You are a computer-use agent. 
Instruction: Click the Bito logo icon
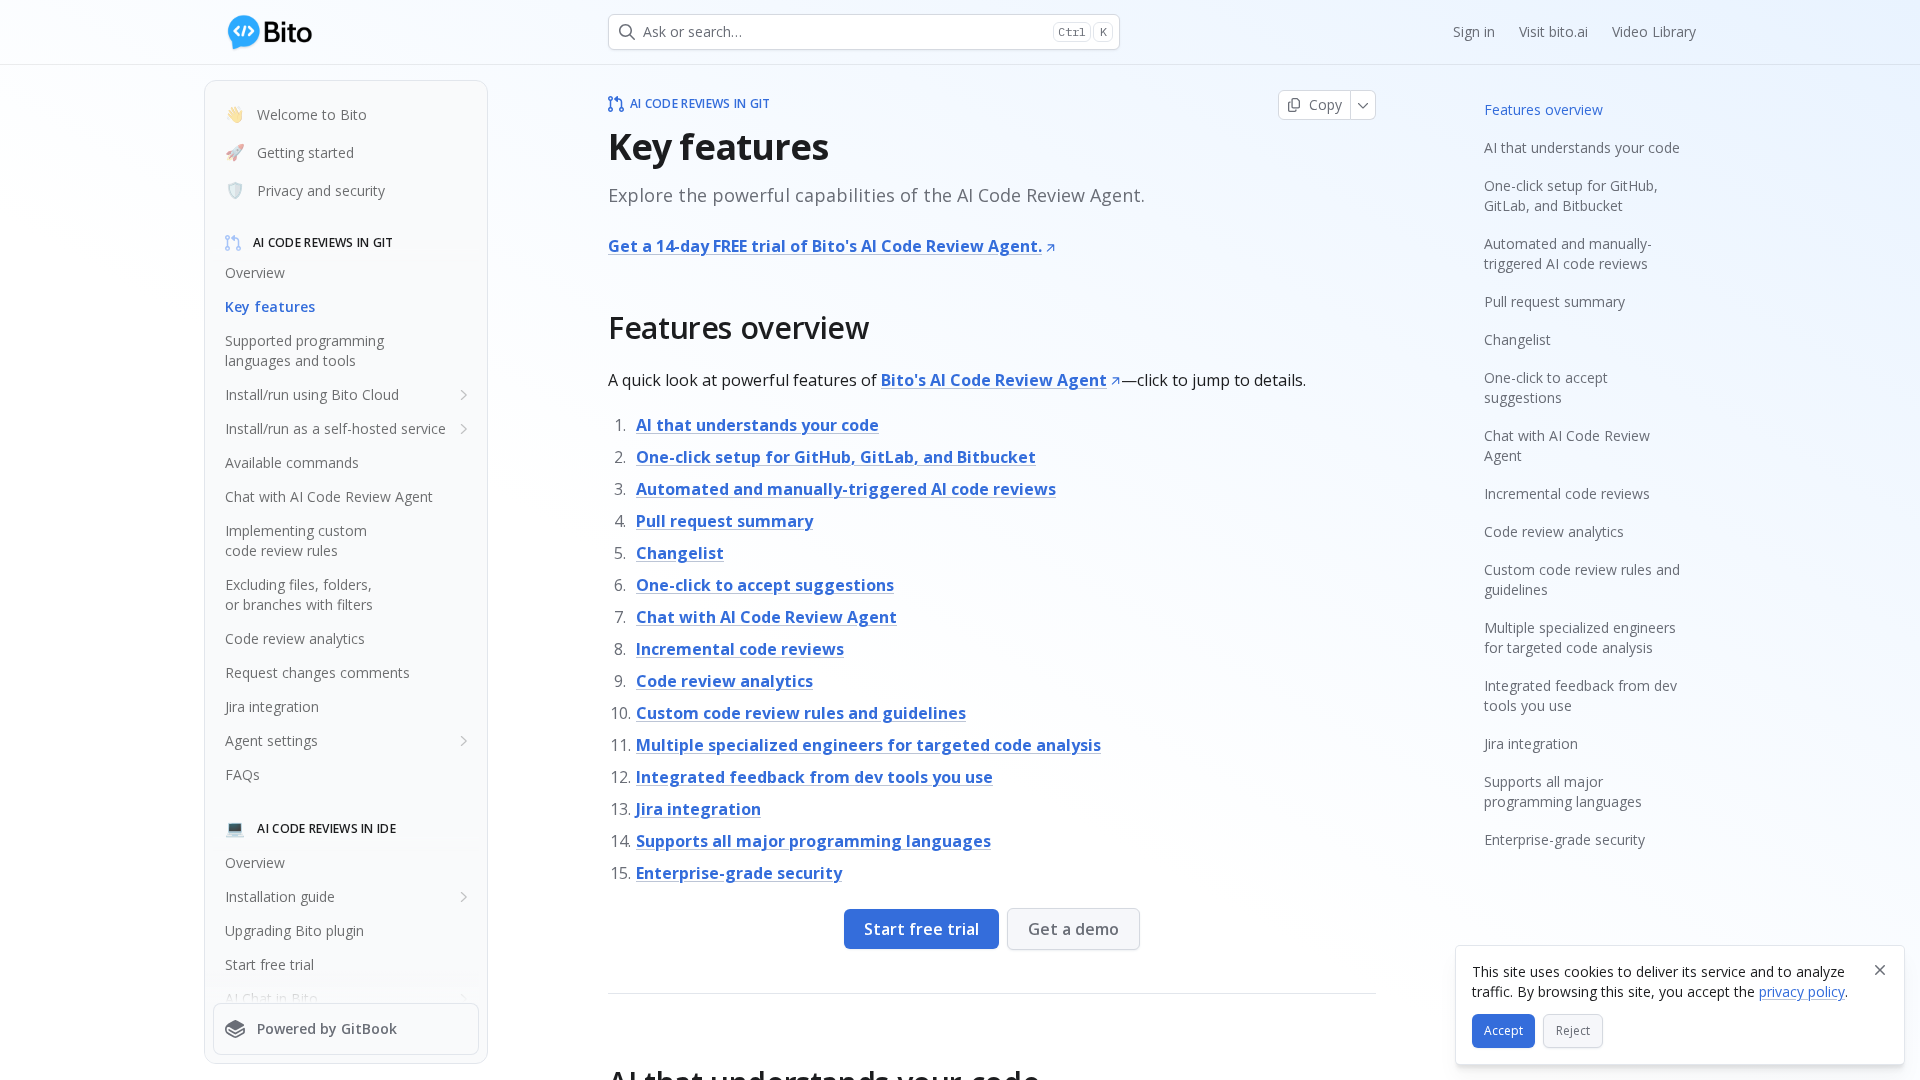(x=244, y=32)
